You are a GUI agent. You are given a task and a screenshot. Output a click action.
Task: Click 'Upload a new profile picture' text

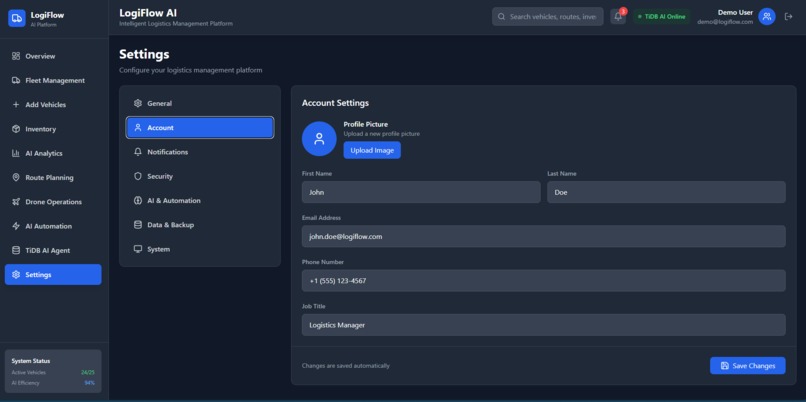point(381,134)
